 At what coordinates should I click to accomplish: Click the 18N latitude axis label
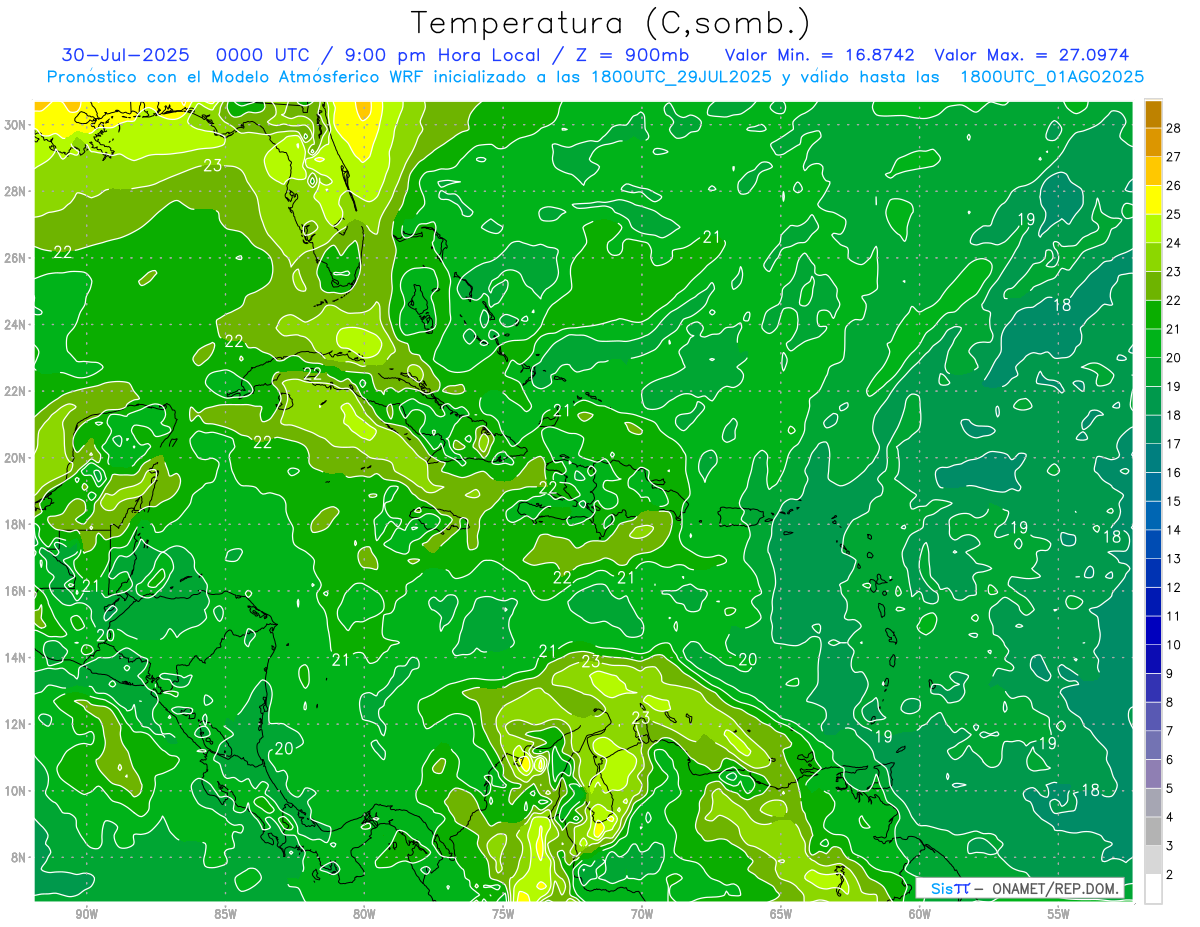(17, 524)
